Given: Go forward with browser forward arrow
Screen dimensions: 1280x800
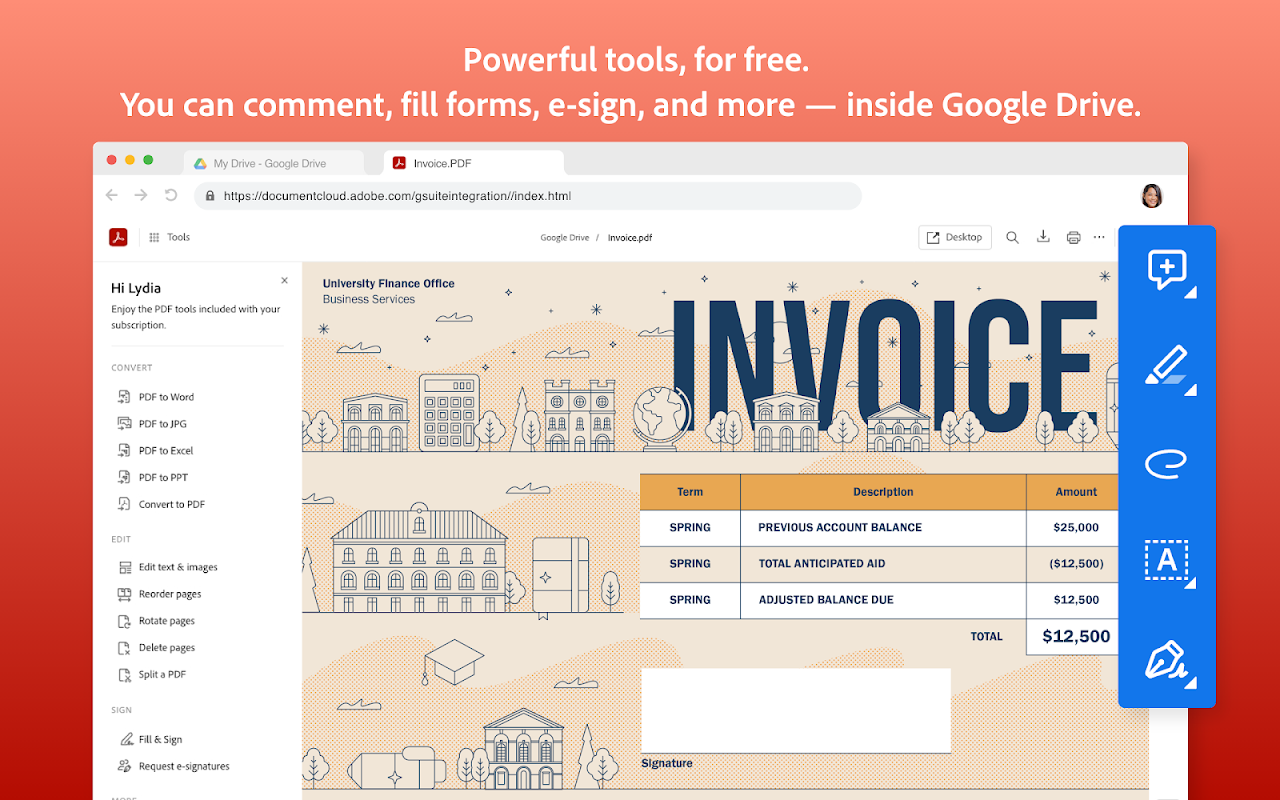Looking at the screenshot, I should [141, 196].
